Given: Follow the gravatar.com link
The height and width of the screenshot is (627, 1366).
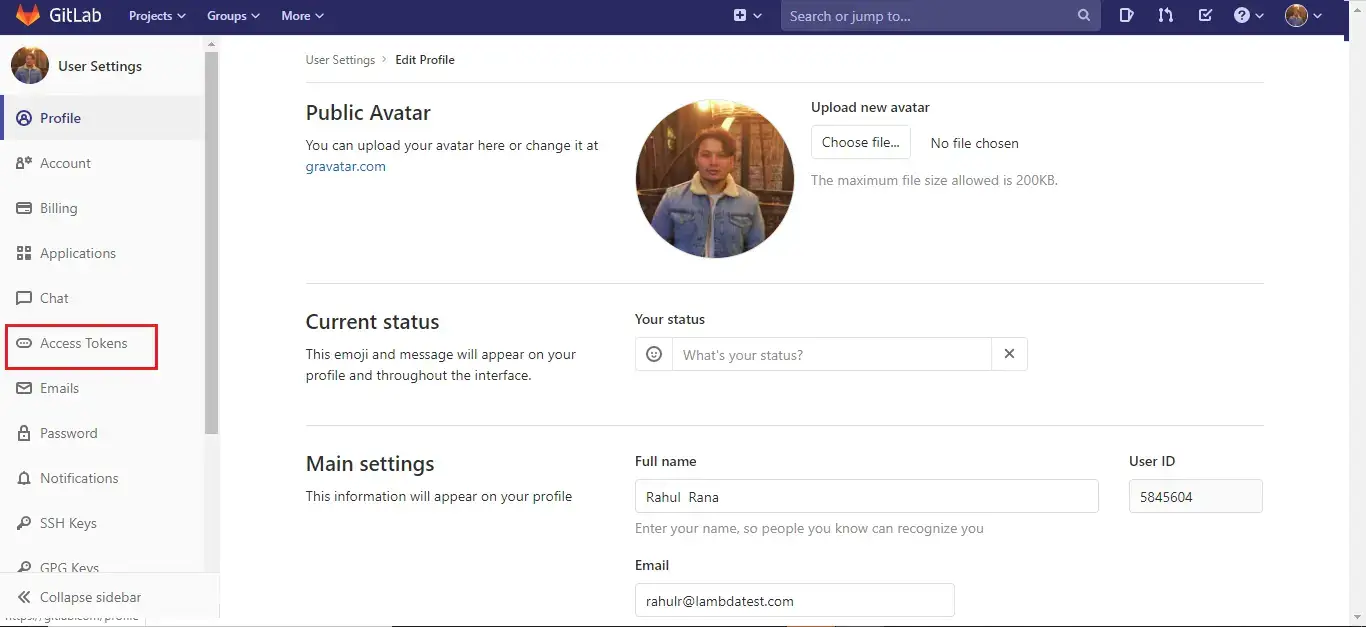Looking at the screenshot, I should [x=345, y=166].
